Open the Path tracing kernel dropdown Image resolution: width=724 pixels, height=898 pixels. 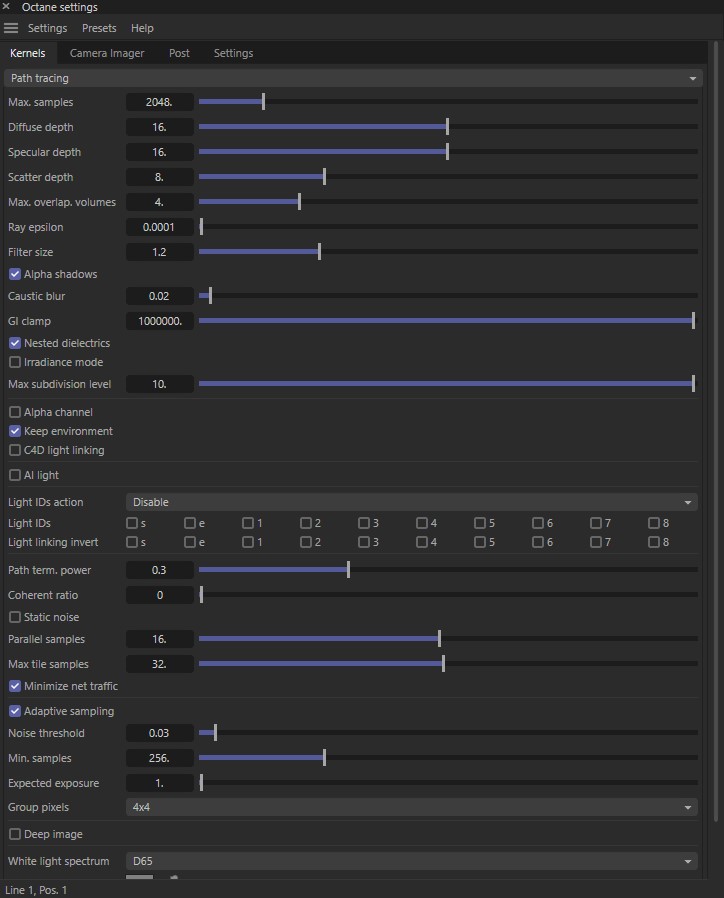click(353, 78)
